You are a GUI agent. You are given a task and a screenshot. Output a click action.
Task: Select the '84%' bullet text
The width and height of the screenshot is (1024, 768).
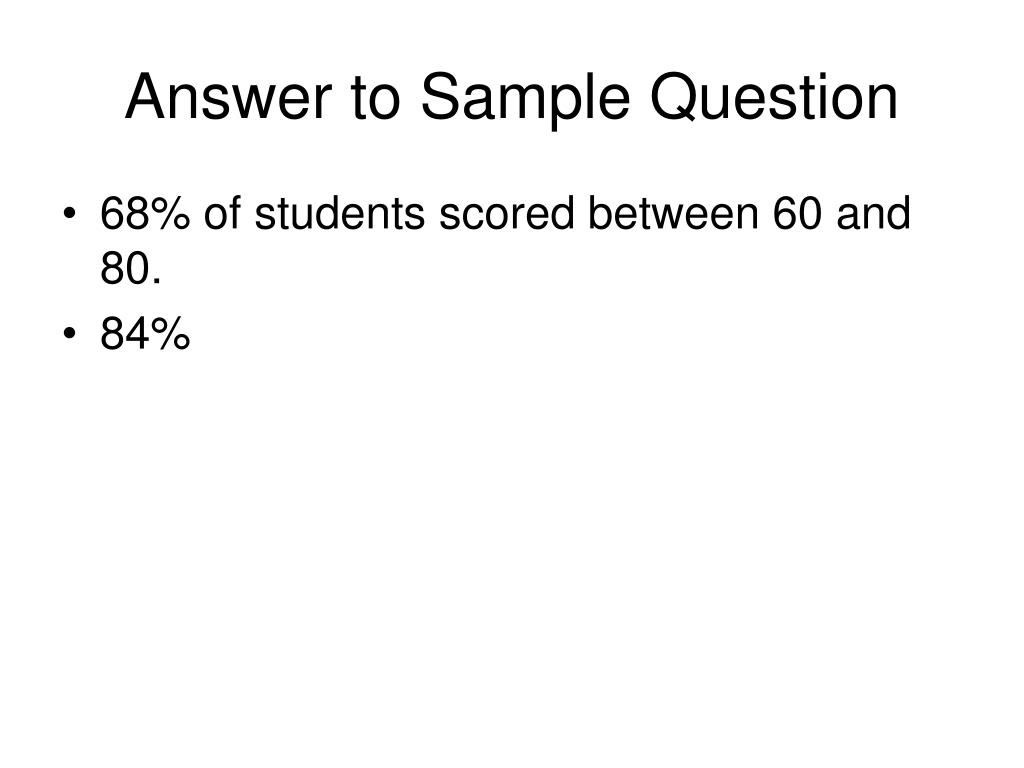tap(145, 333)
